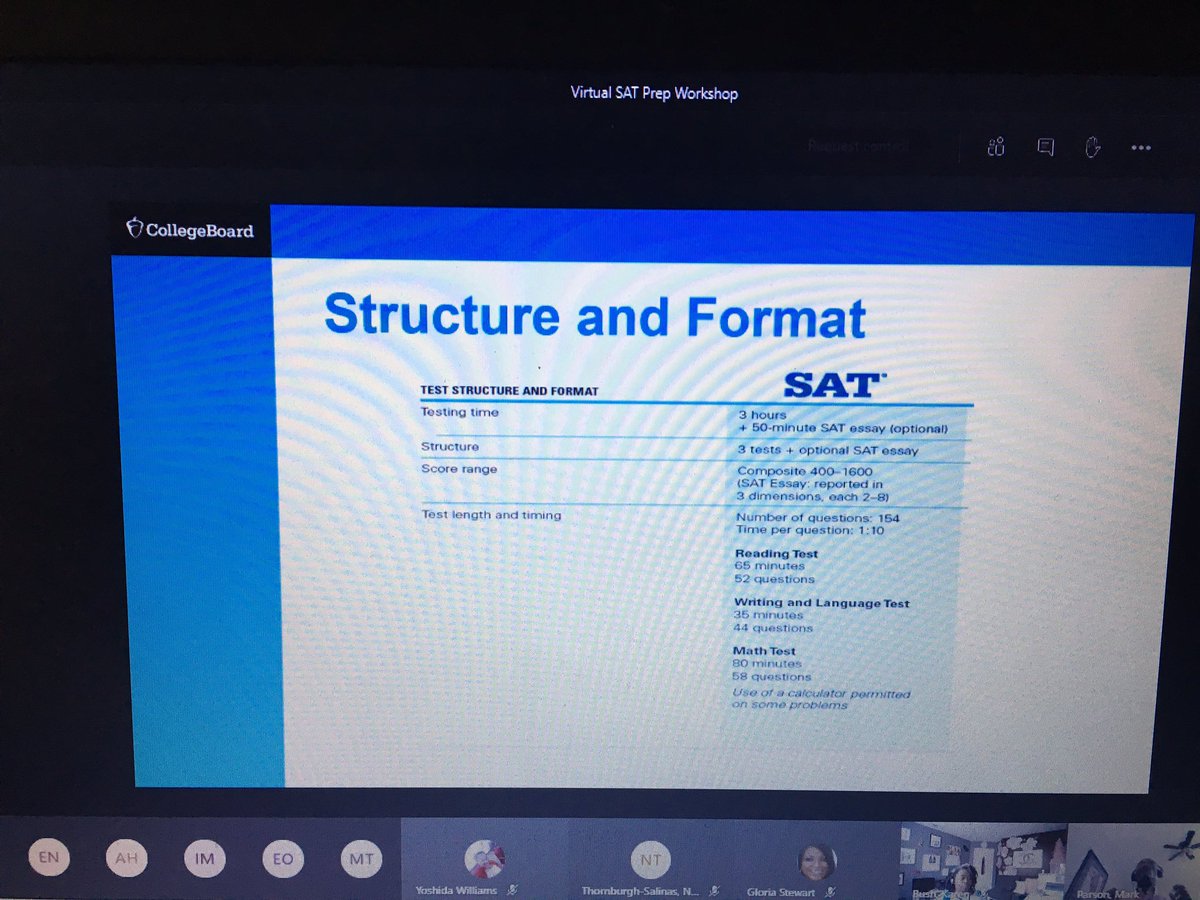Click the IM participant circle

pyautogui.click(x=205, y=858)
